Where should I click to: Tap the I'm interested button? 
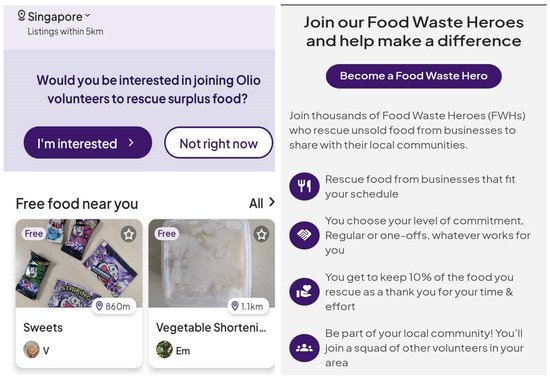[88, 143]
